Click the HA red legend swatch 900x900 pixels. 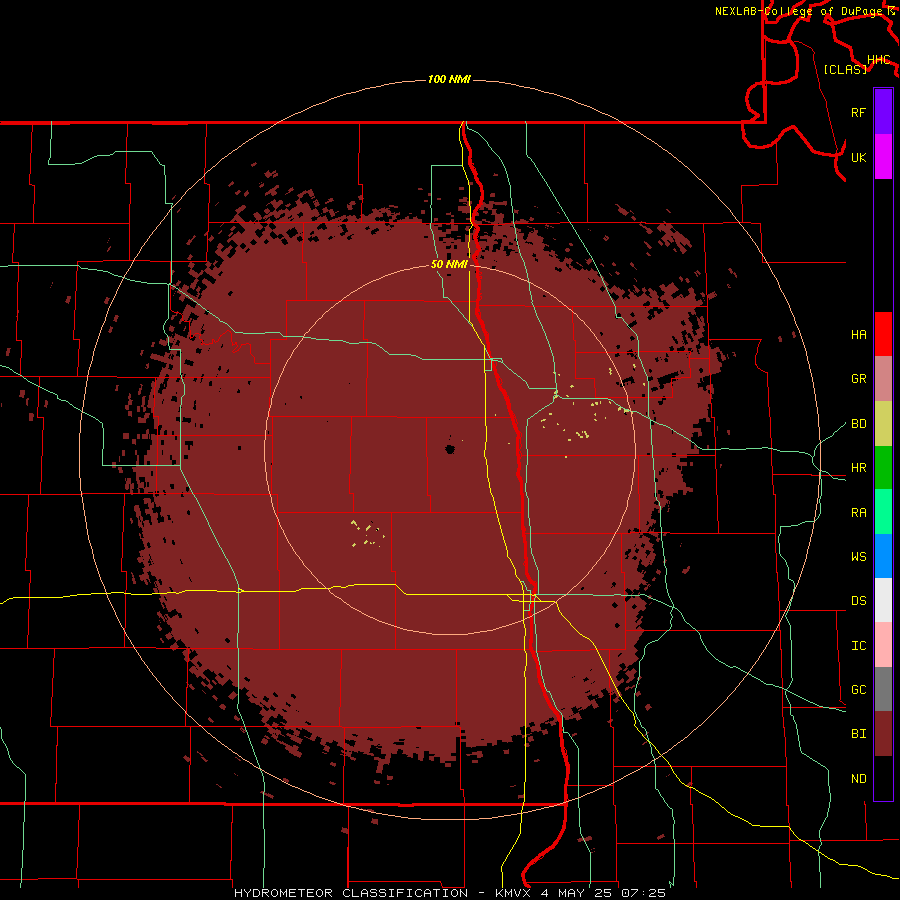click(x=883, y=334)
